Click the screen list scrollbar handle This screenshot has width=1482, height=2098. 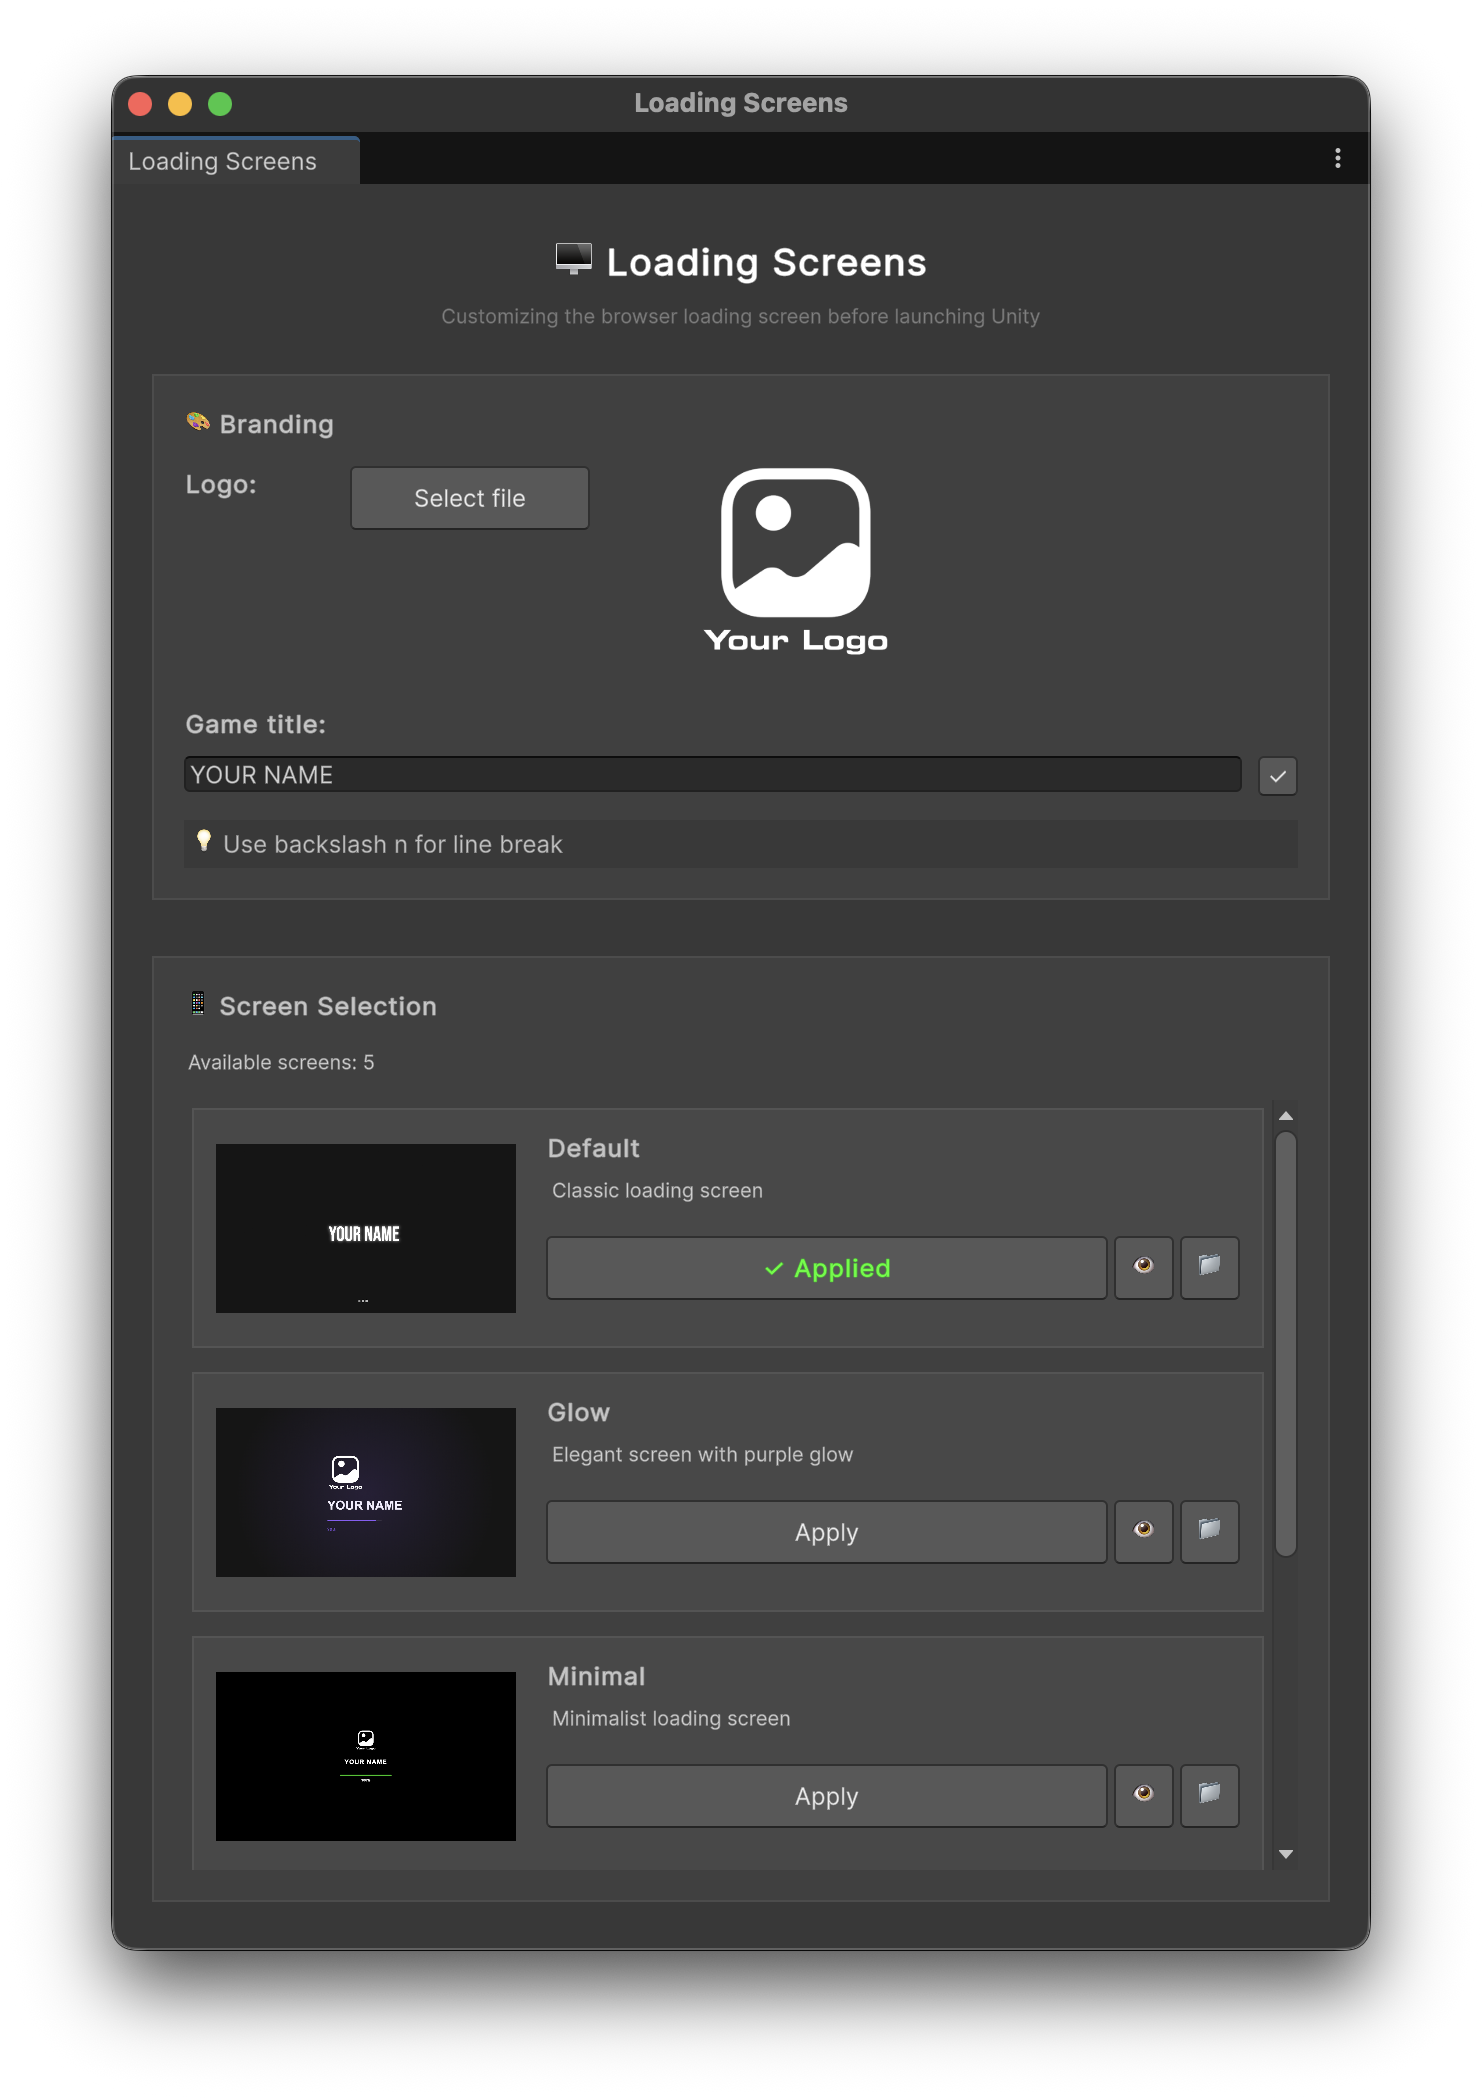pos(1286,1342)
